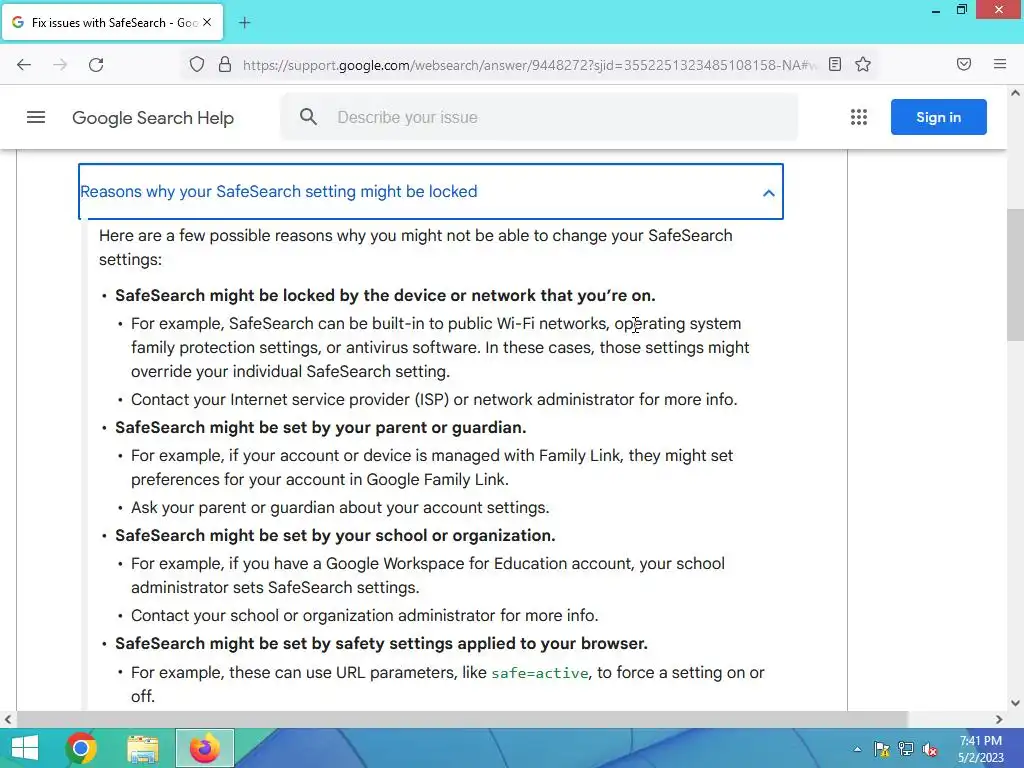Open the taskbar clock and date

(980, 749)
